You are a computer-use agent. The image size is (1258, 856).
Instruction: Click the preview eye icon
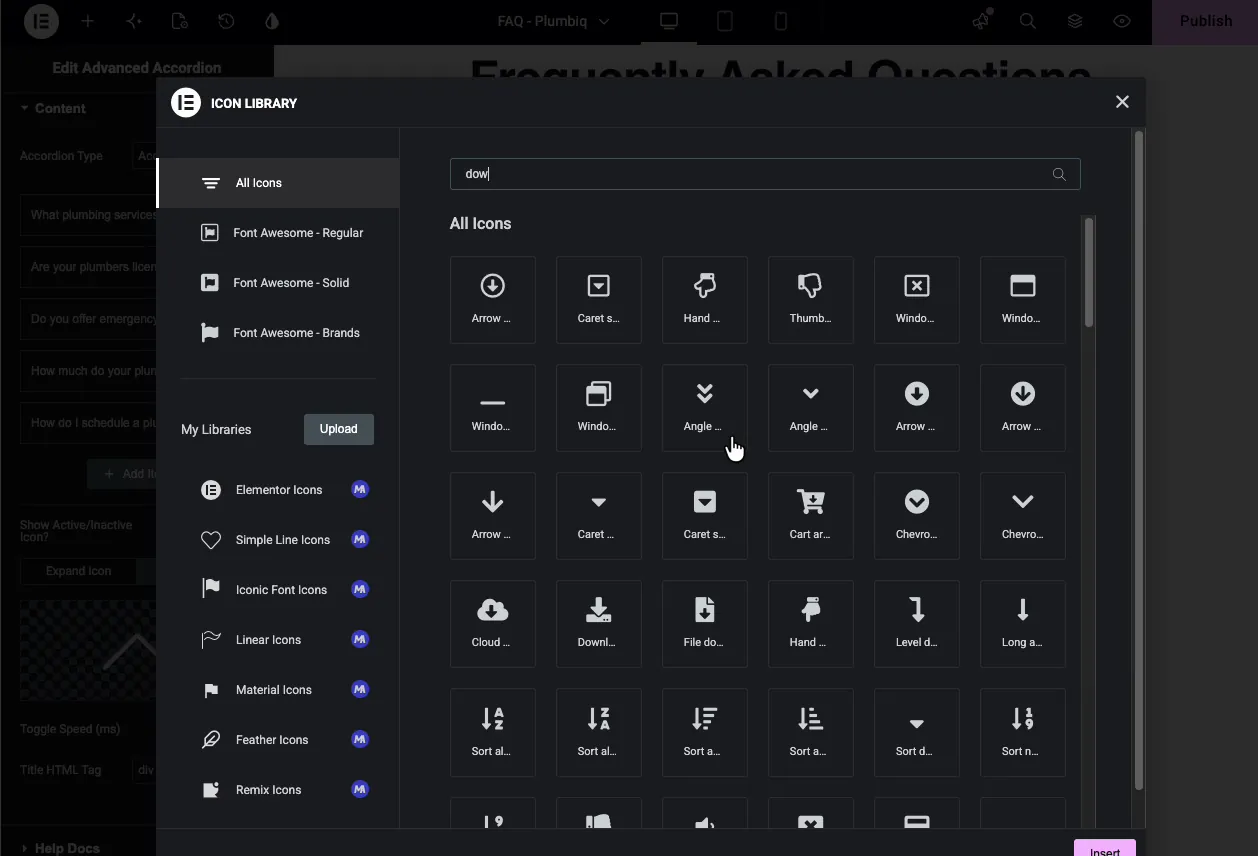(1122, 21)
